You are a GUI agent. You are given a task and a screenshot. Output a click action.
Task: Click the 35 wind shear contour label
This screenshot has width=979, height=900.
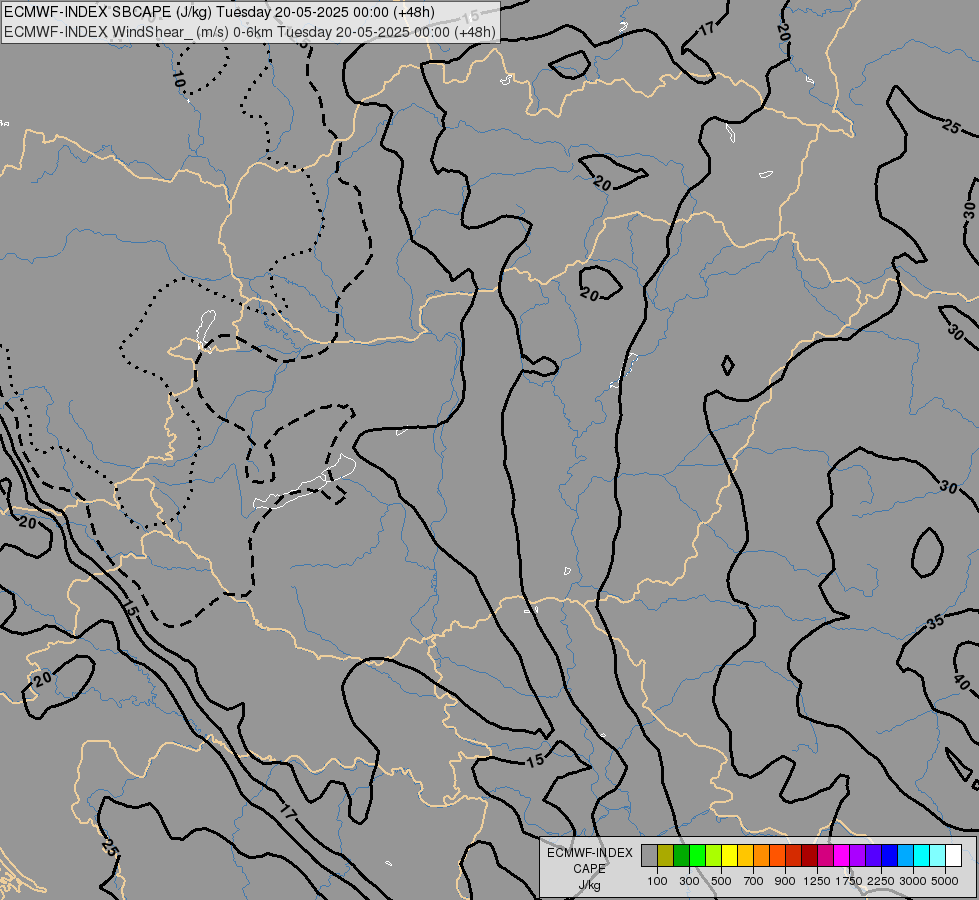click(935, 621)
